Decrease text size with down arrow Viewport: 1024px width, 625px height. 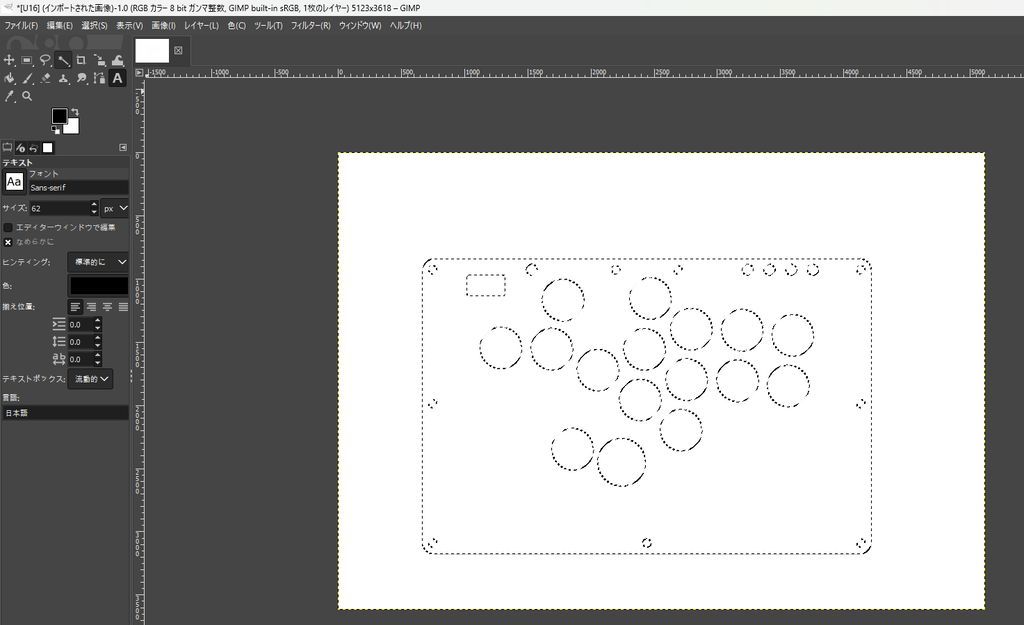point(94,212)
